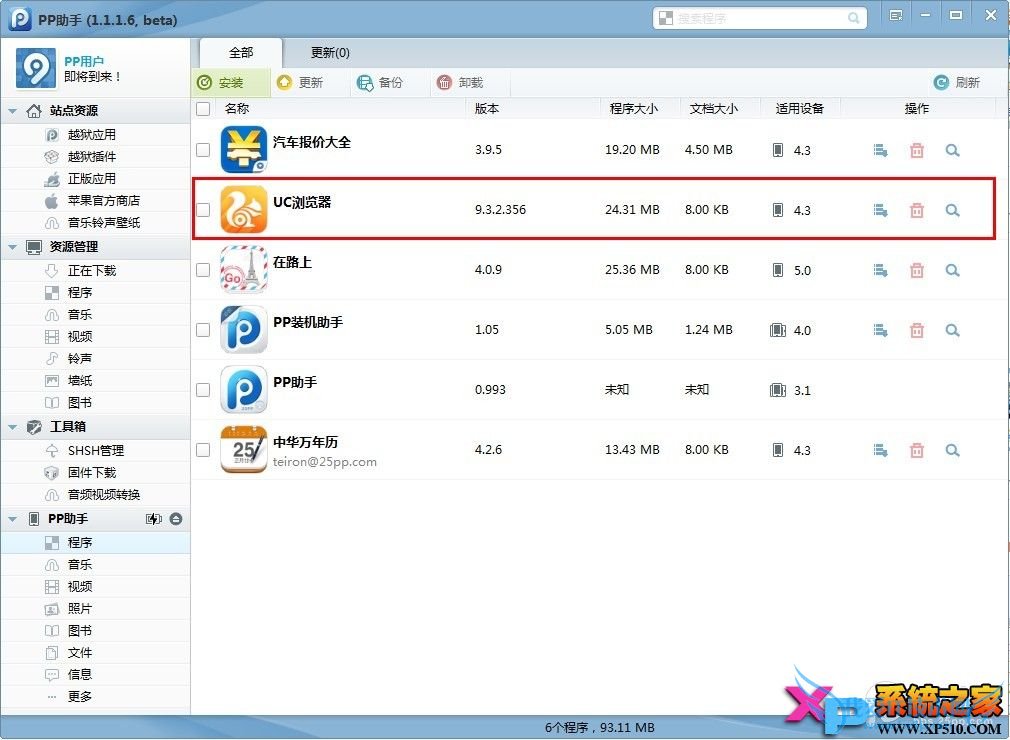This screenshot has width=1010, height=740.
Task: Delete 在路上 with its trash icon
Action: (917, 270)
